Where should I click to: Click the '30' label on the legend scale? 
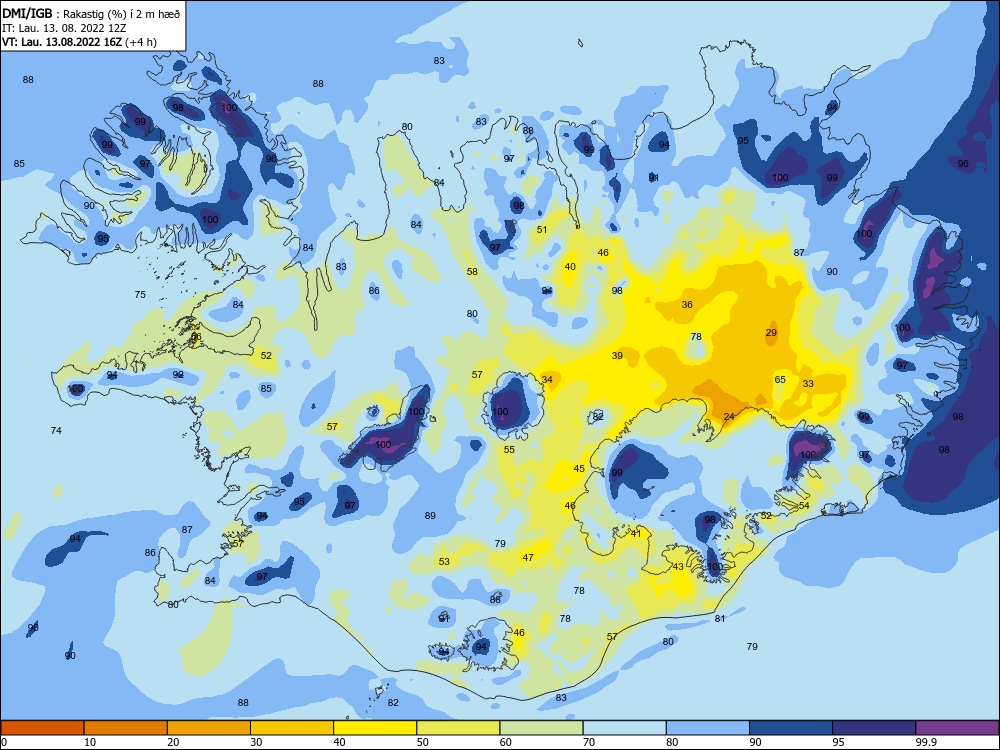(256, 742)
